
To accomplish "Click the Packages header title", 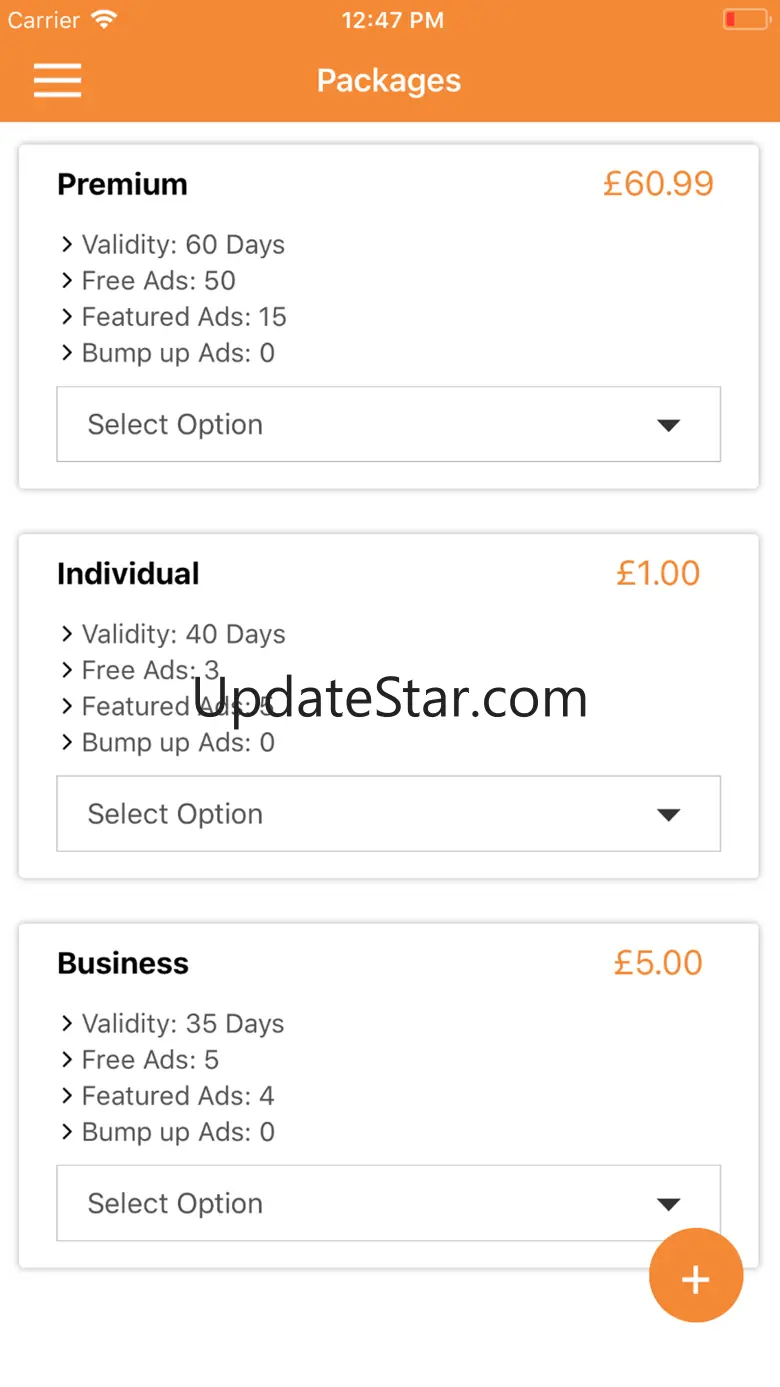I will (x=389, y=81).
